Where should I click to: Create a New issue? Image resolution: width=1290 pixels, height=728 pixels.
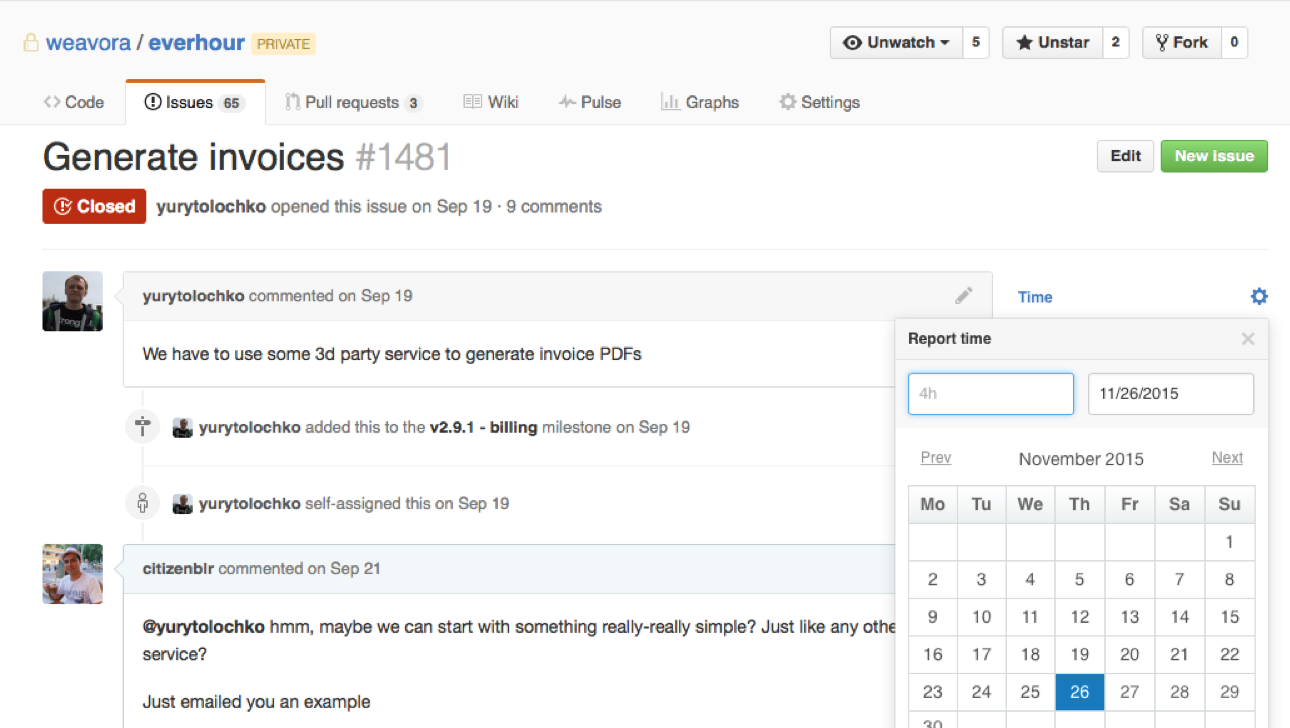[x=1214, y=156]
